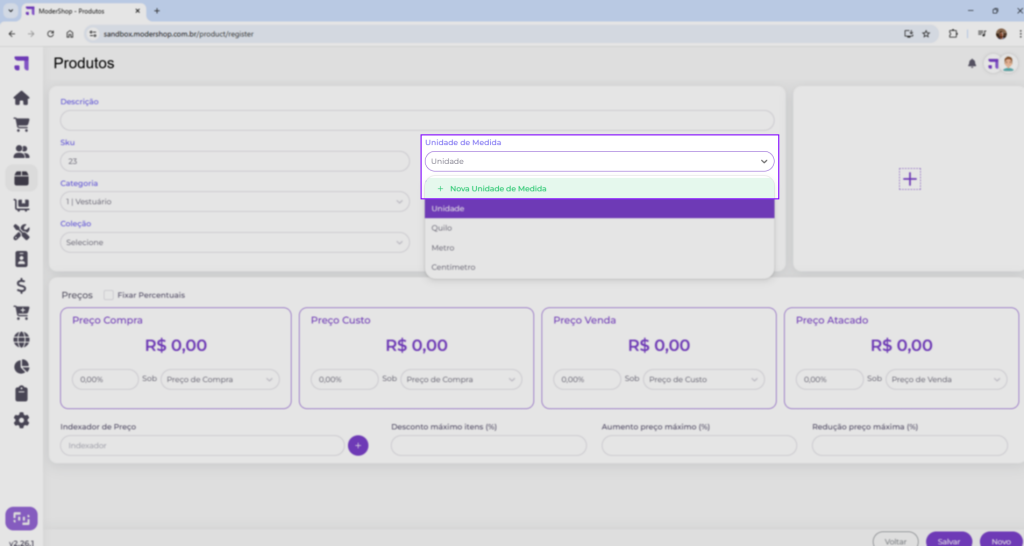Click the globe icon in sidebar
This screenshot has width=1024, height=546.
(x=21, y=340)
